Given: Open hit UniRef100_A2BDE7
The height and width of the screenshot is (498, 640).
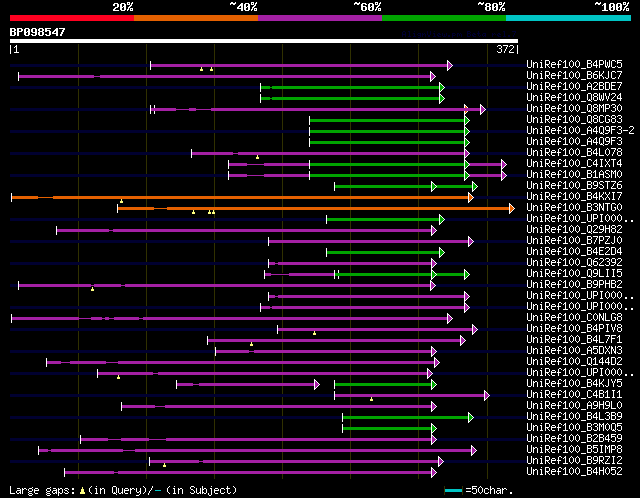Looking at the screenshot, I should (x=574, y=86).
